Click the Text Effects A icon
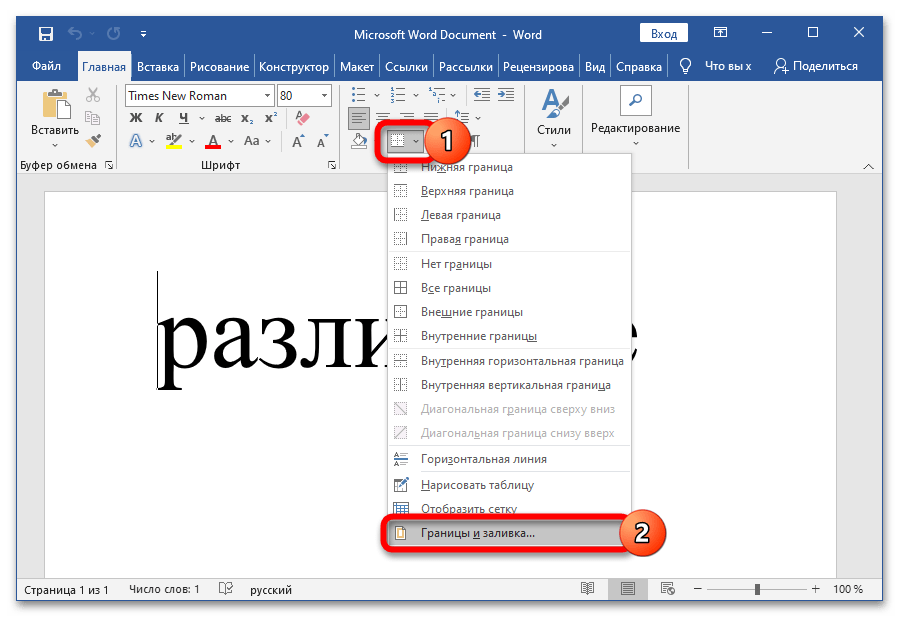This screenshot has height=617, width=899. click(x=136, y=141)
